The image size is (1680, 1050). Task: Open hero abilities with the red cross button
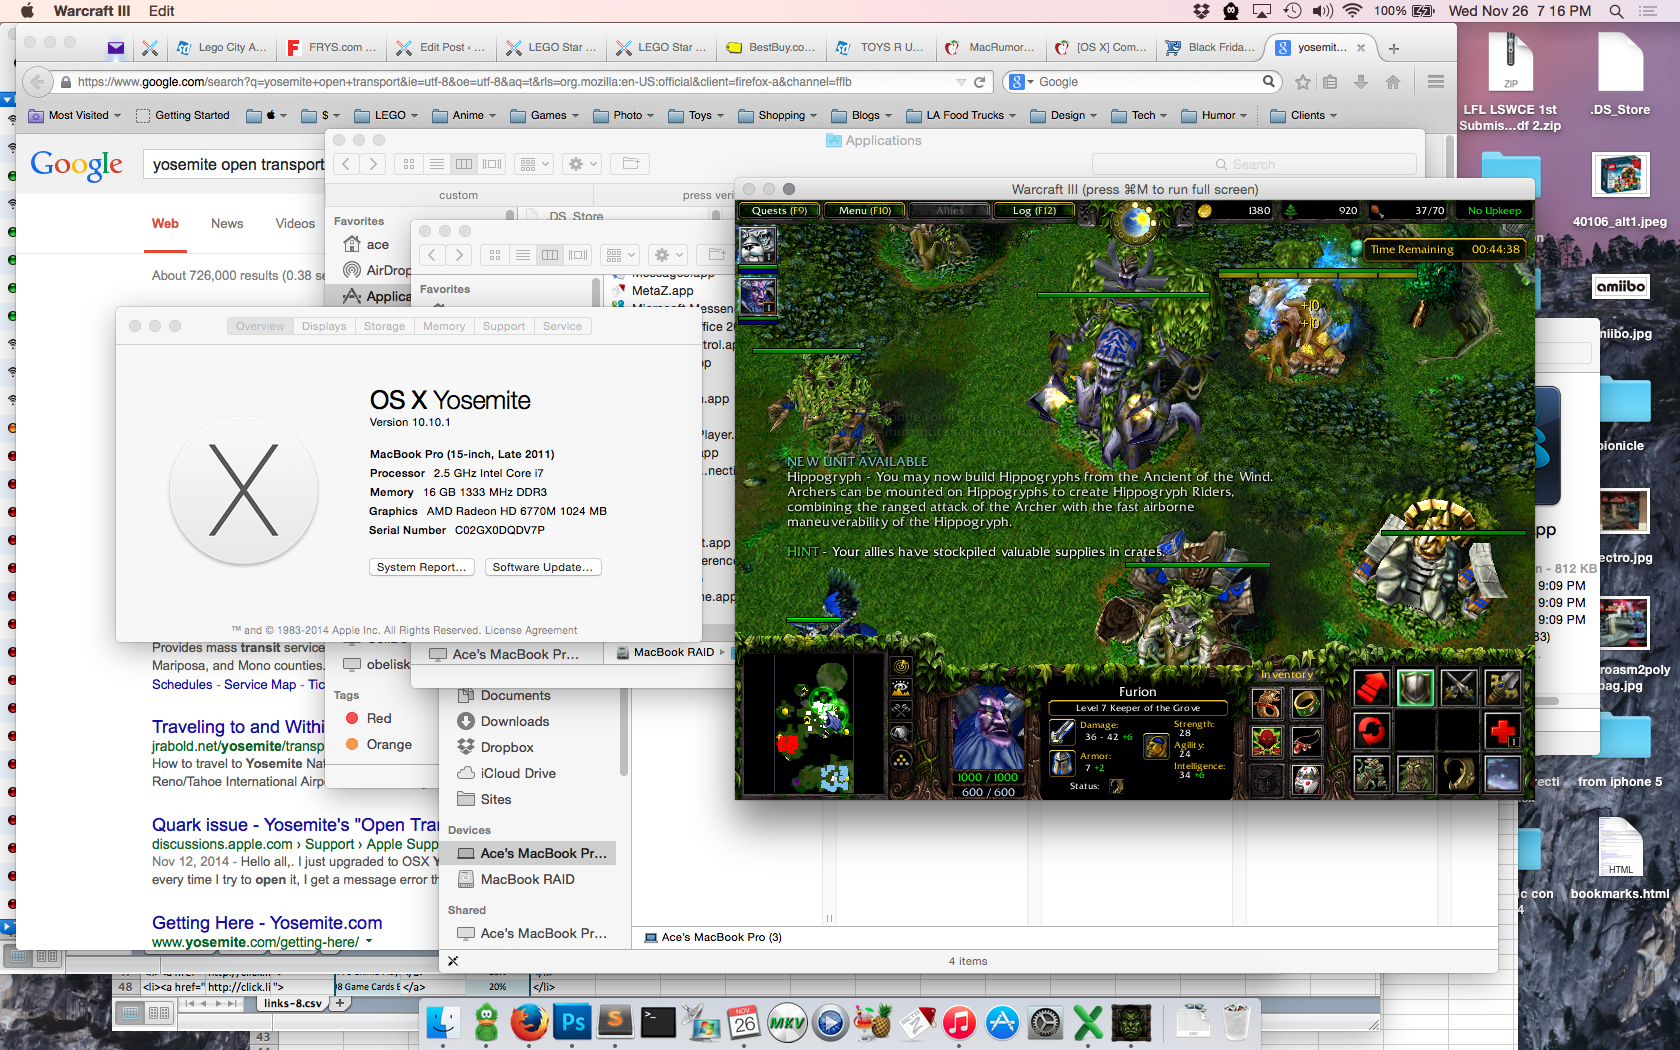click(x=1502, y=730)
